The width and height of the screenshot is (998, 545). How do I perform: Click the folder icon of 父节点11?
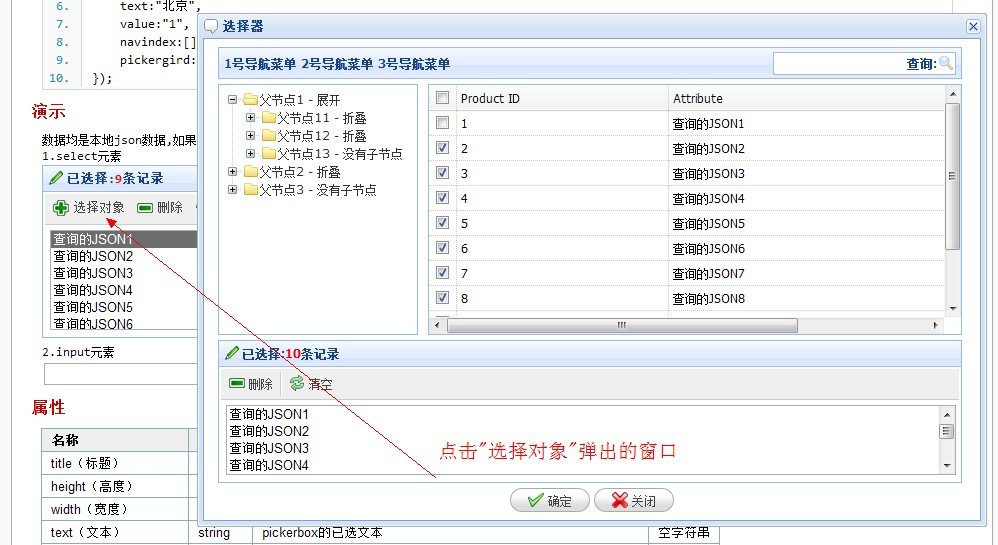268,118
